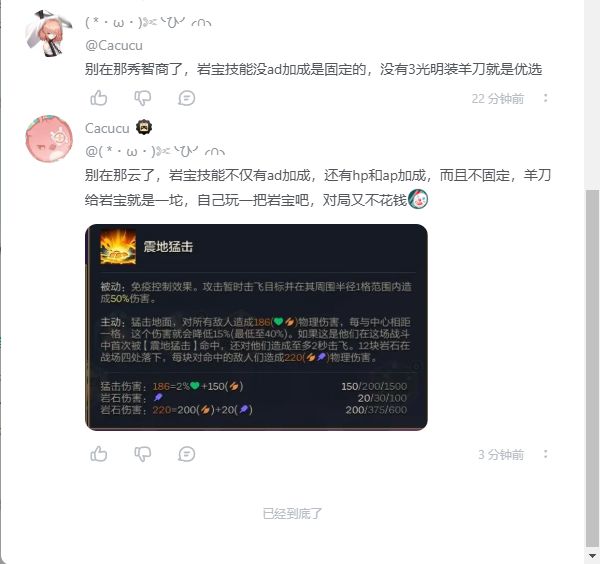This screenshot has width=600, height=564.
Task: Dislike the first comment by kaomoji user
Action: 143,98
